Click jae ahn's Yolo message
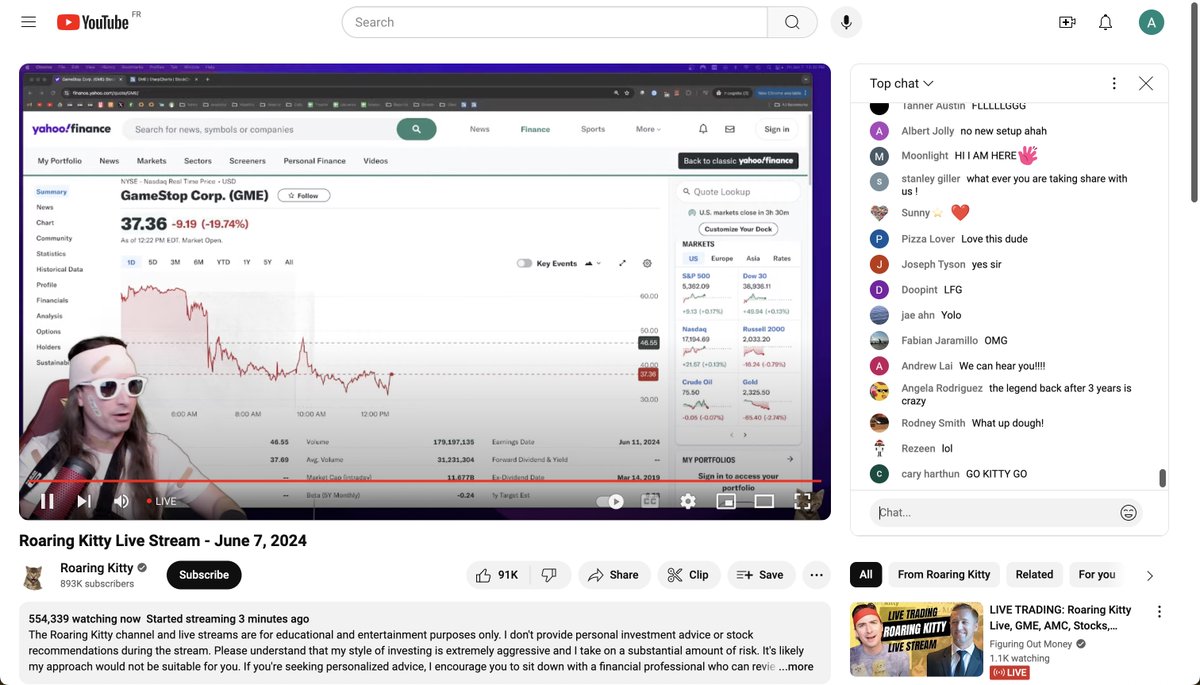 tap(953, 315)
